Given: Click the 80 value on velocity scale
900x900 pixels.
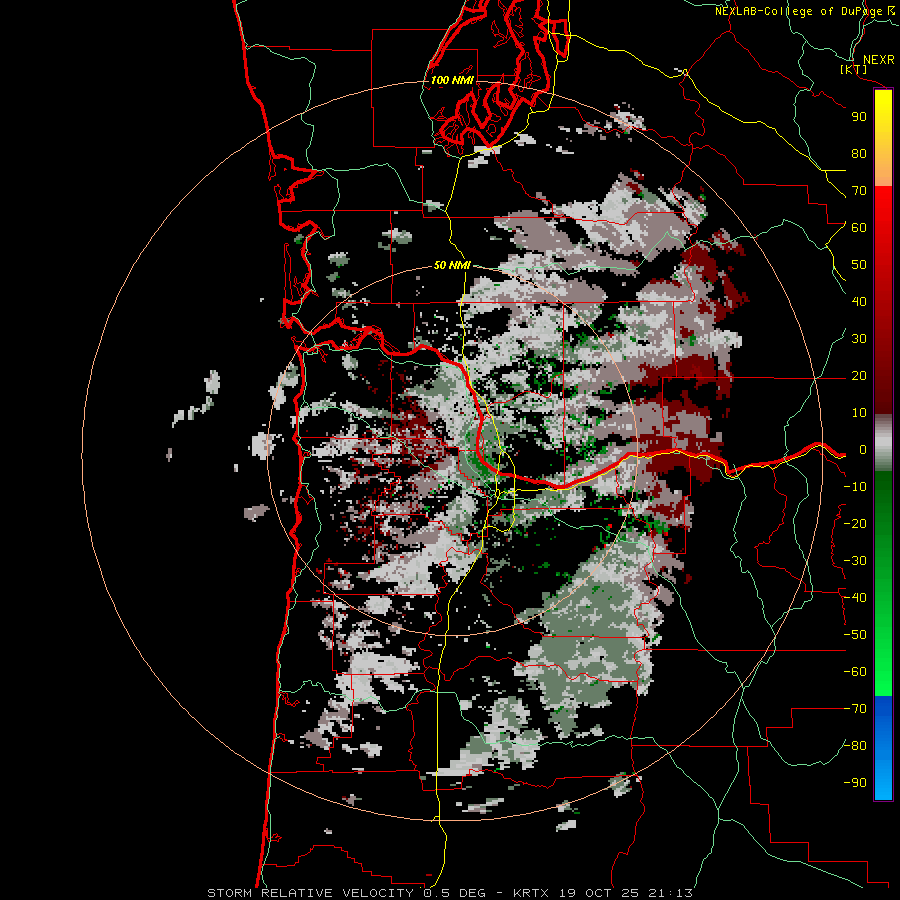Looking at the screenshot, I should pos(859,154).
